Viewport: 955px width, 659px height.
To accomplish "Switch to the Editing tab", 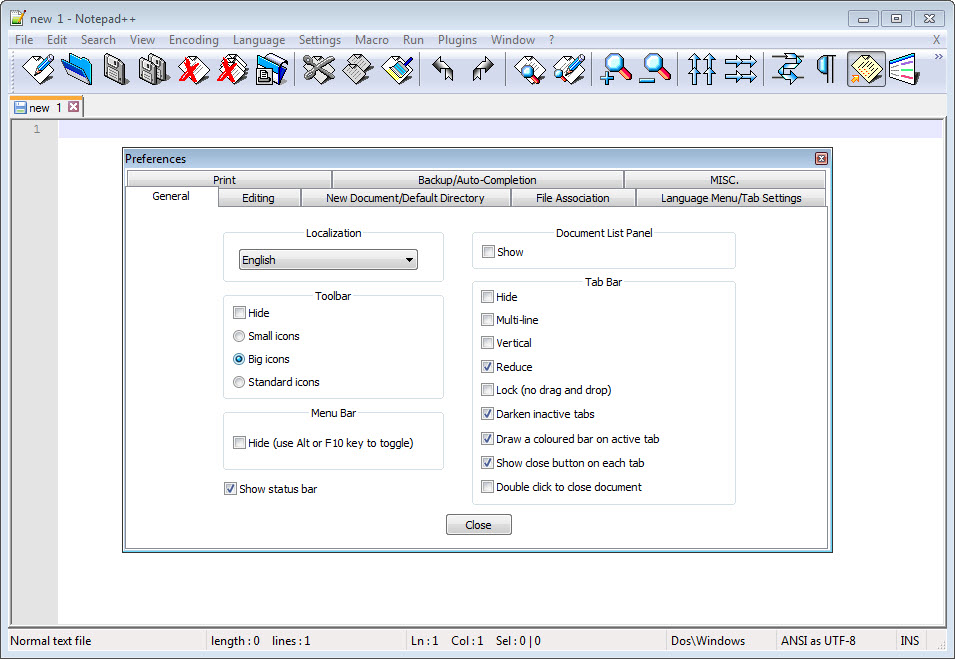I will pos(258,198).
